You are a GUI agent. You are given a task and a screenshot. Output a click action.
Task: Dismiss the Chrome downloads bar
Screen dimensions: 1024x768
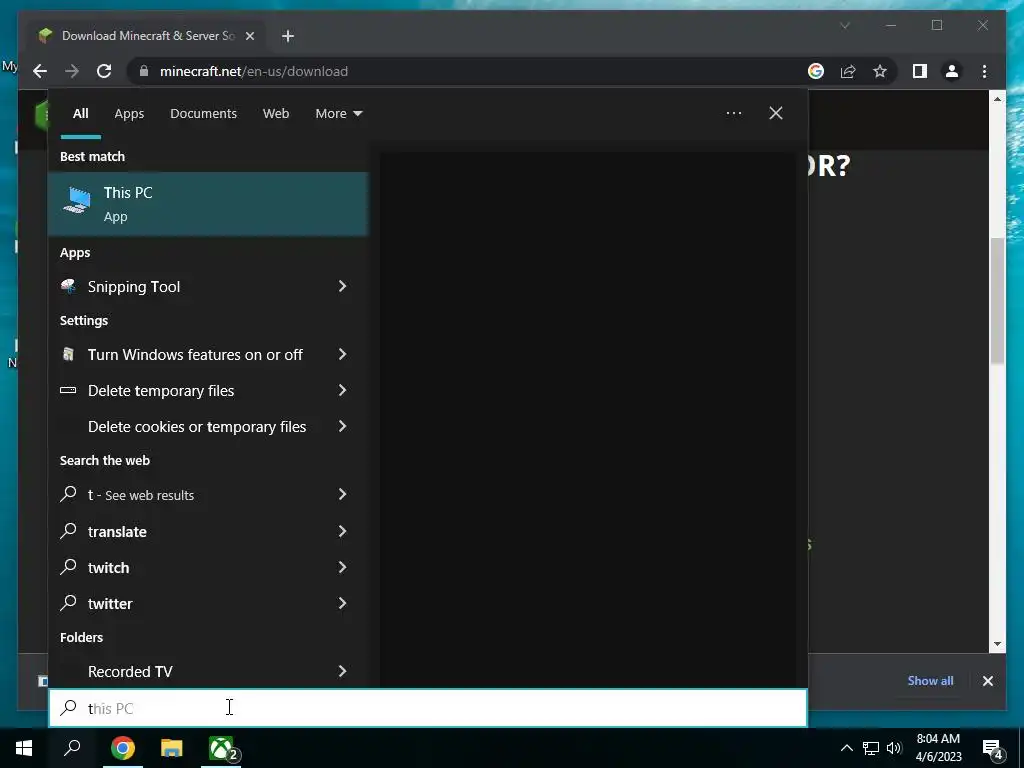coord(987,681)
